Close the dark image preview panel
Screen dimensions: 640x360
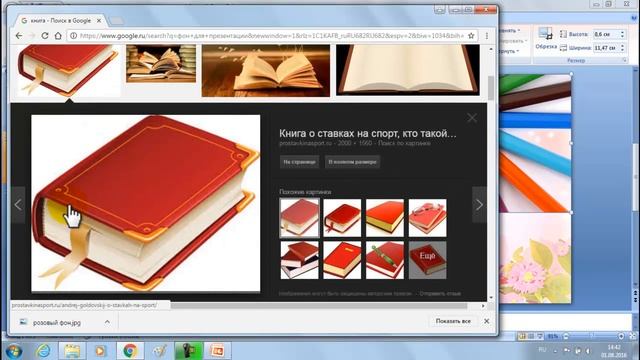click(x=472, y=118)
